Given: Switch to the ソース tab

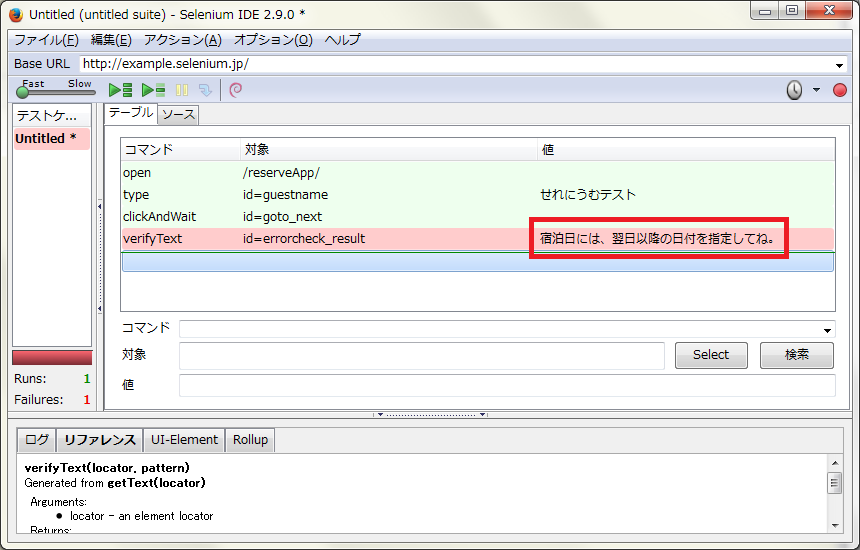Looking at the screenshot, I should coord(178,115).
